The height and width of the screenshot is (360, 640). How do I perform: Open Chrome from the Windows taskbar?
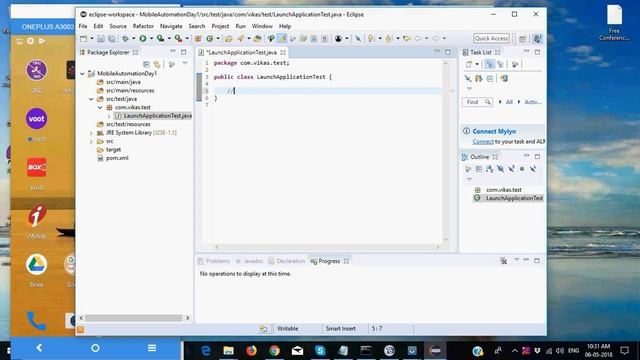274,350
